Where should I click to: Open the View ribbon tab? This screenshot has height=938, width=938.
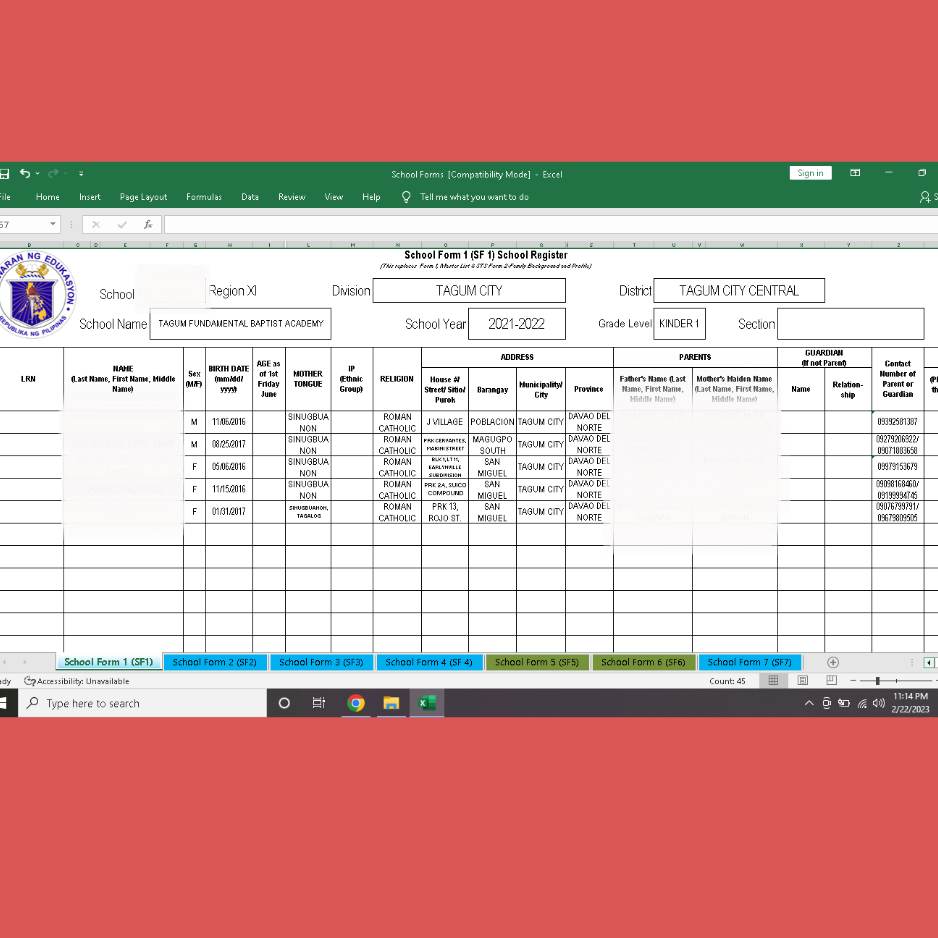click(333, 197)
